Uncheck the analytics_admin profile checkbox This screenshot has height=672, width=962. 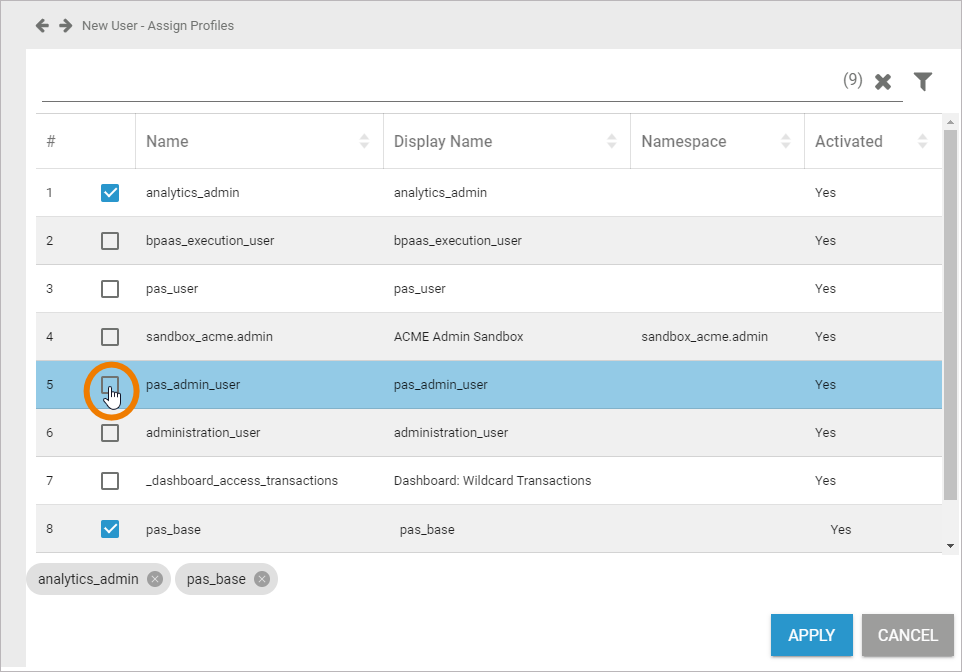coord(110,193)
